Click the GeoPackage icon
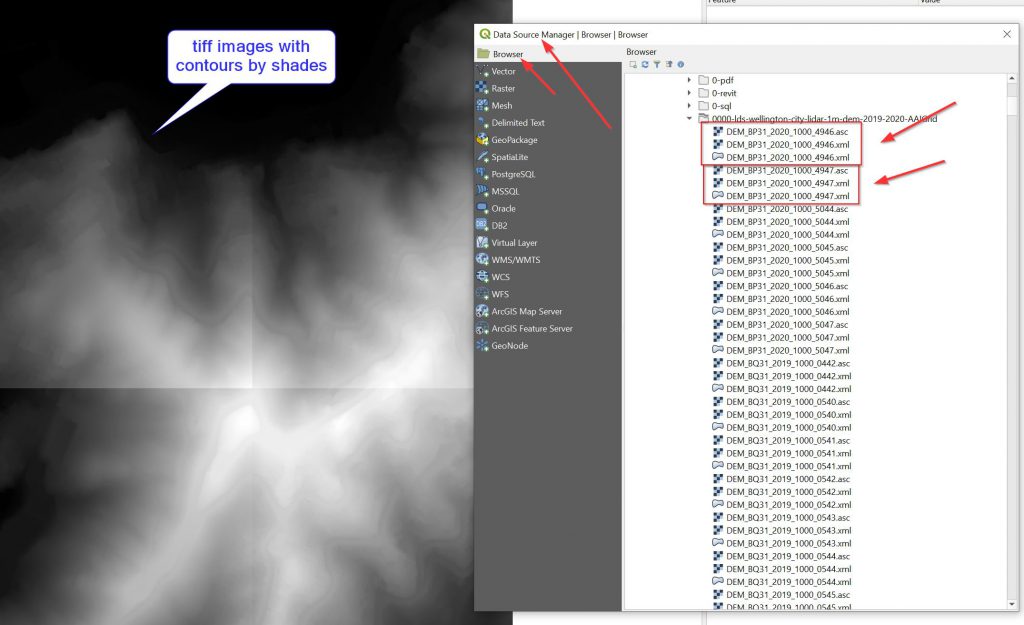The image size is (1024, 625). click(x=483, y=140)
